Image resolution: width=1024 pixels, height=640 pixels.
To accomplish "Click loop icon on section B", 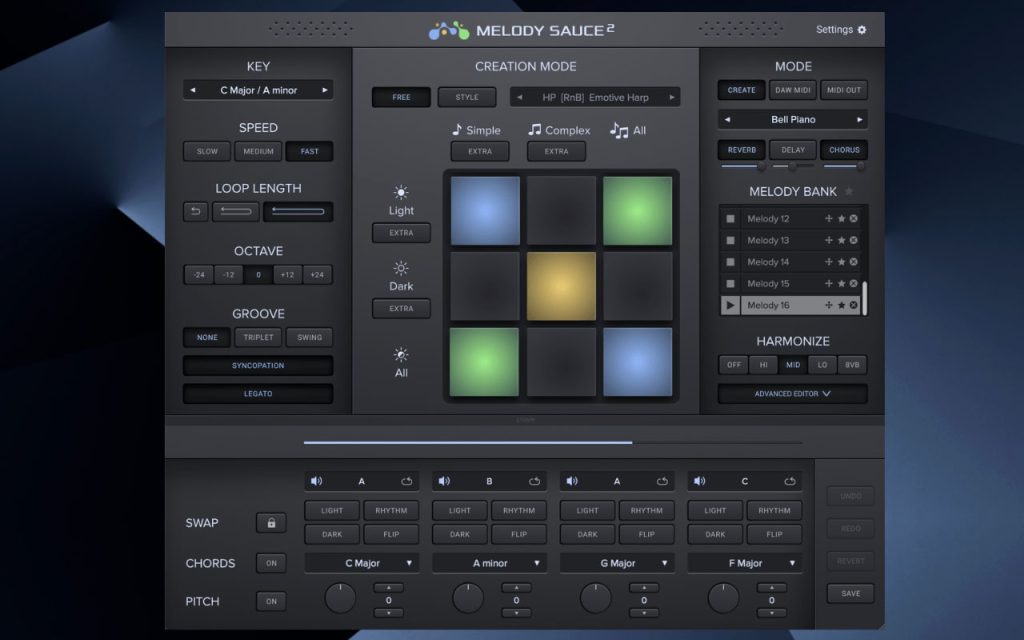I will (534, 481).
